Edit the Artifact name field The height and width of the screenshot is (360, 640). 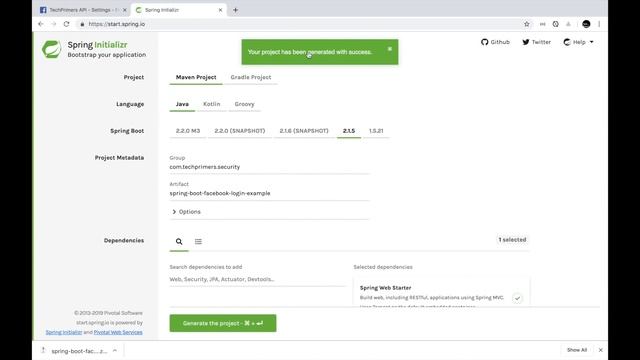tap(269, 193)
